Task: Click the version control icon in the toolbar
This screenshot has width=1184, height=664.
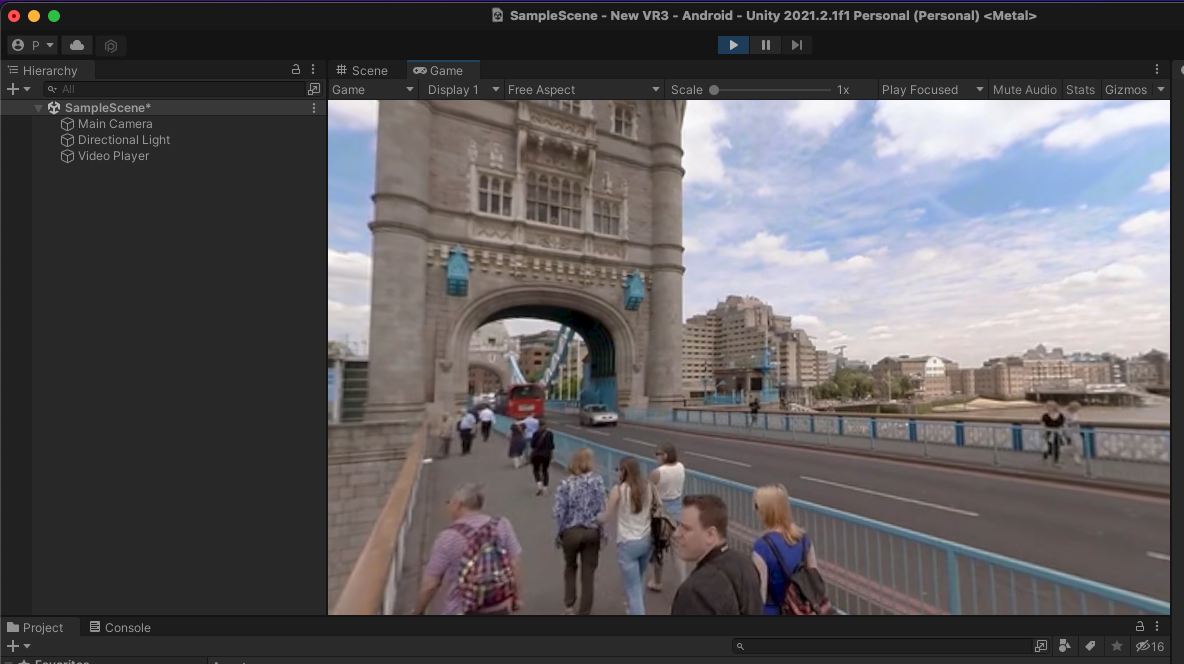Action: pyautogui.click(x=111, y=46)
